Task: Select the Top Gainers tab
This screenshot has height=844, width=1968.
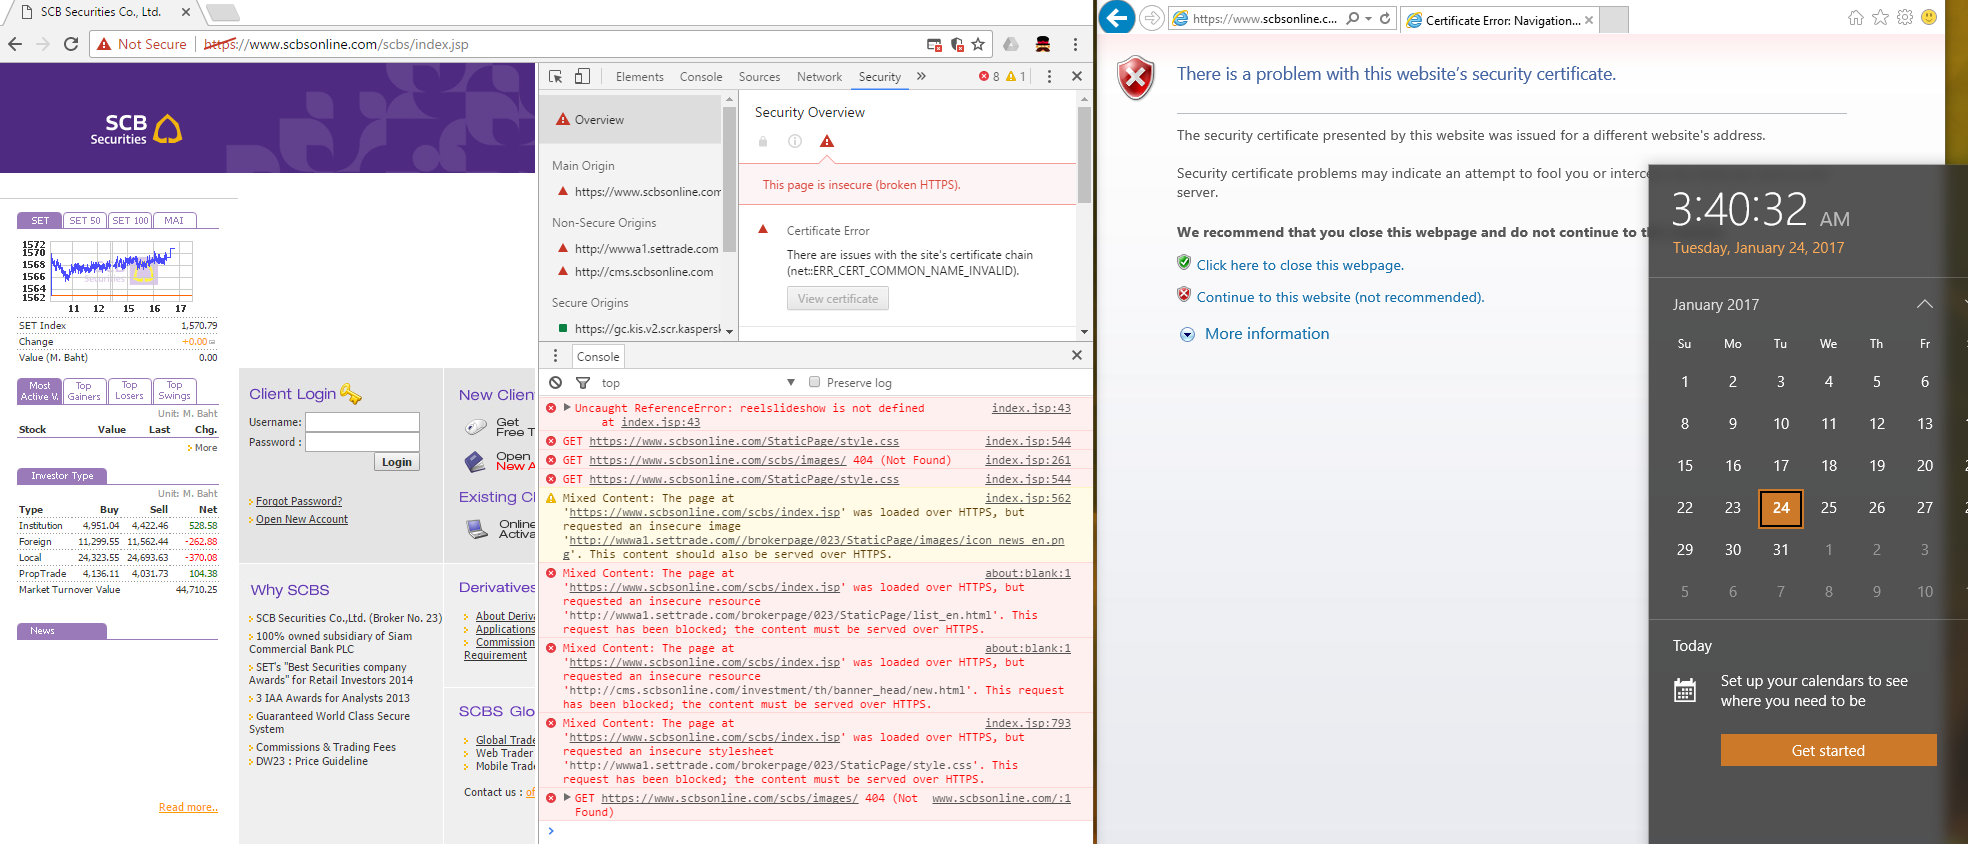Action: coord(84,391)
